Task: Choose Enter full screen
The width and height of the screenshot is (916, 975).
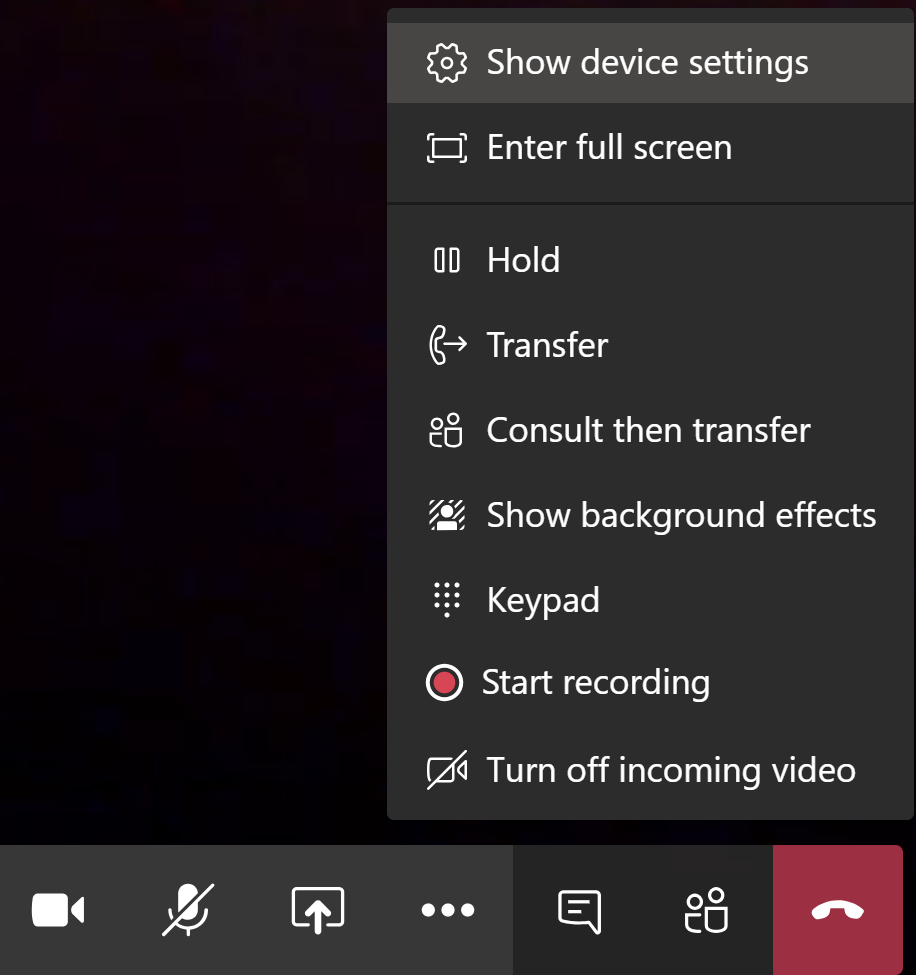Action: coord(609,148)
